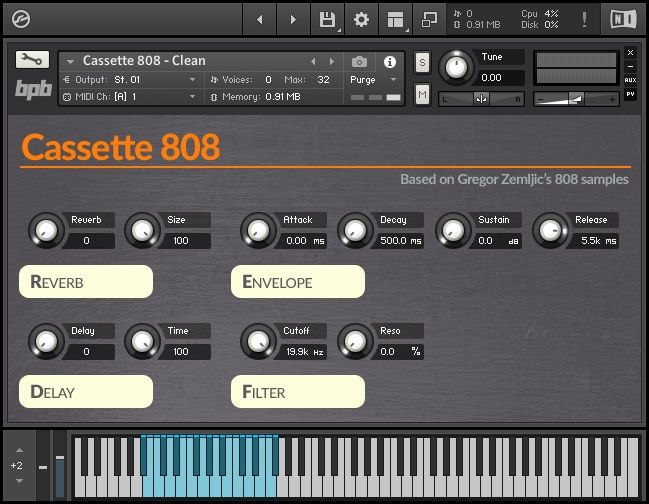Mute the instrument with M button
This screenshot has height=504, width=649.
click(x=422, y=95)
